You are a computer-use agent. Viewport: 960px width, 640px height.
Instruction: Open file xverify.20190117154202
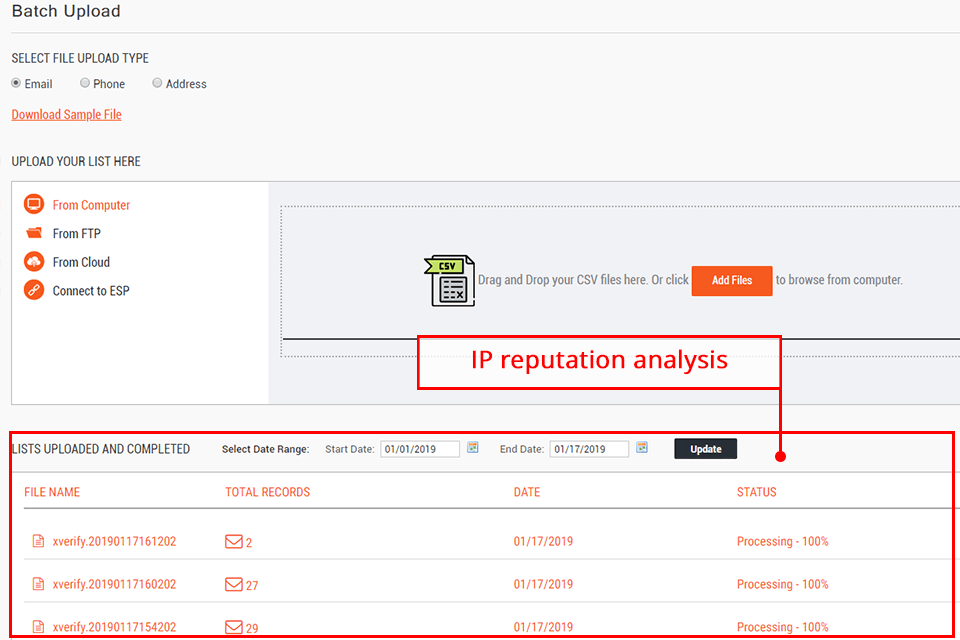click(x=114, y=627)
